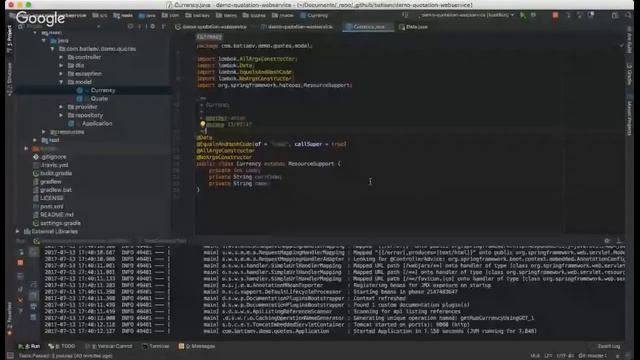Select pom.xml in the project tree

[52, 206]
